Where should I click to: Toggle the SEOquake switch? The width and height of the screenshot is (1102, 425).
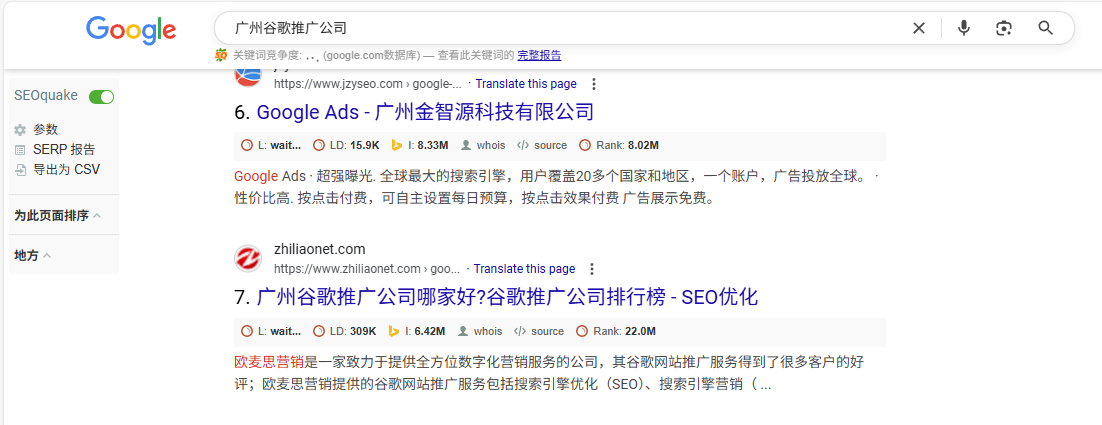tap(101, 97)
